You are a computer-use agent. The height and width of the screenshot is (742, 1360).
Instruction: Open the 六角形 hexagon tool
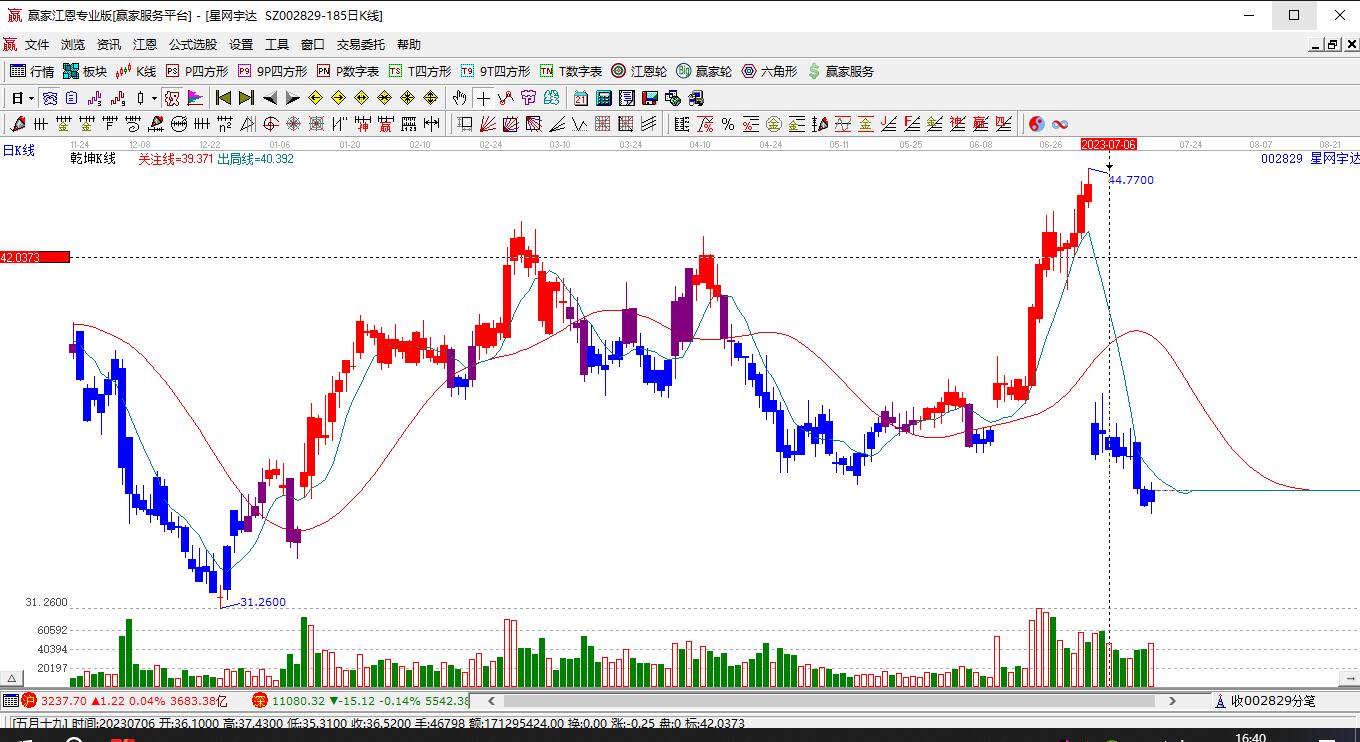tap(769, 71)
